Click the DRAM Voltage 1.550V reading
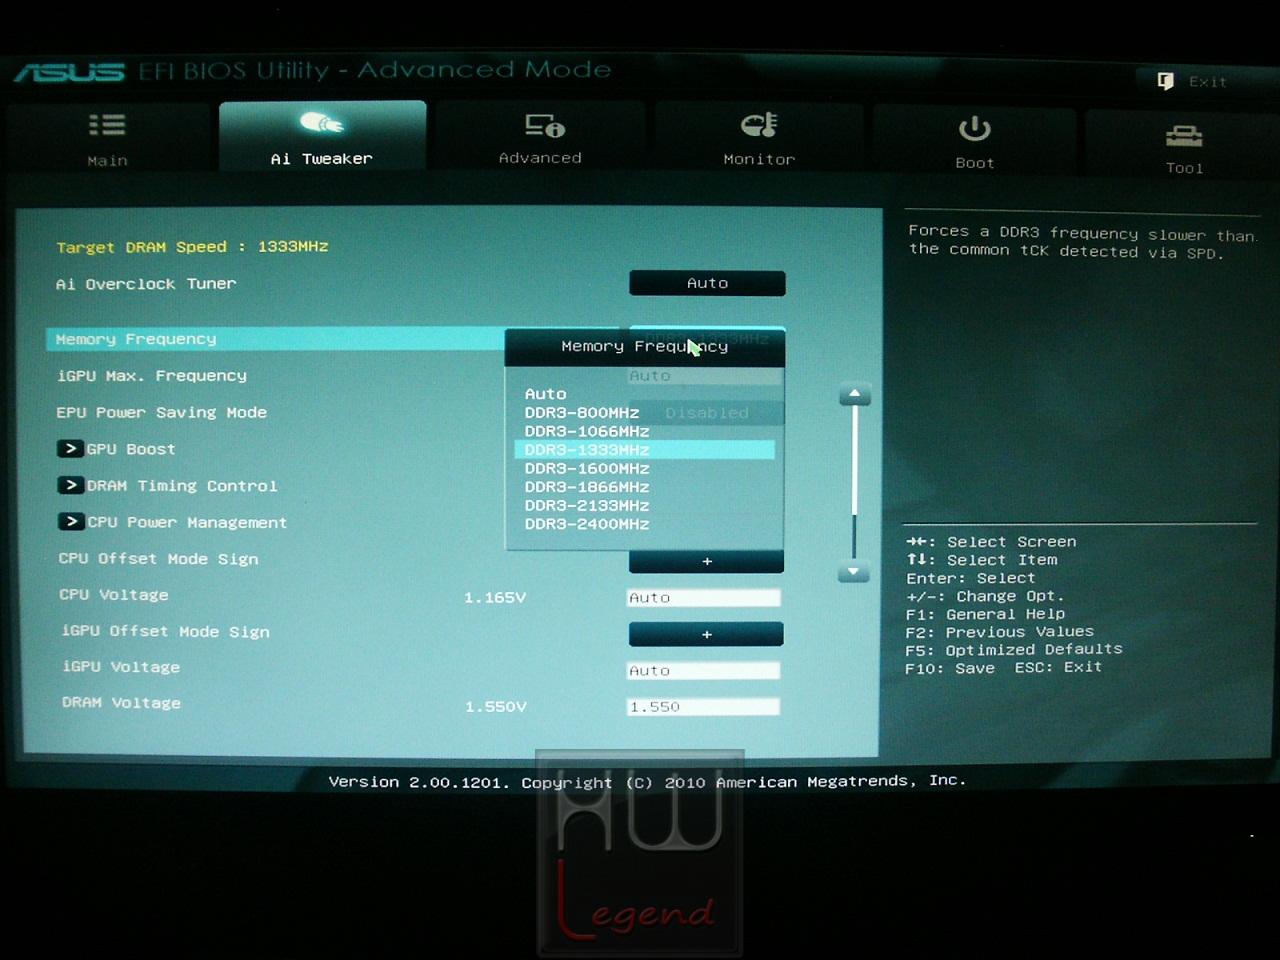The height and width of the screenshot is (960, 1280). pyautogui.click(x=496, y=707)
